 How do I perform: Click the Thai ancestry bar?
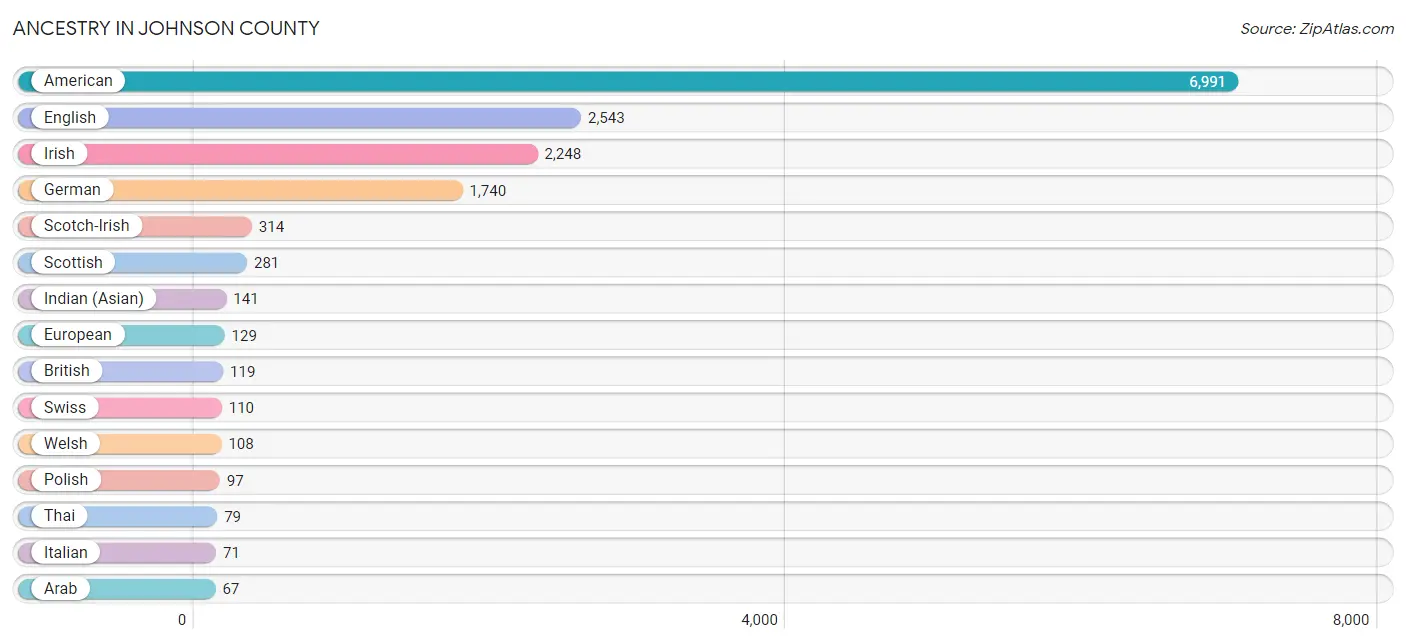click(x=118, y=516)
